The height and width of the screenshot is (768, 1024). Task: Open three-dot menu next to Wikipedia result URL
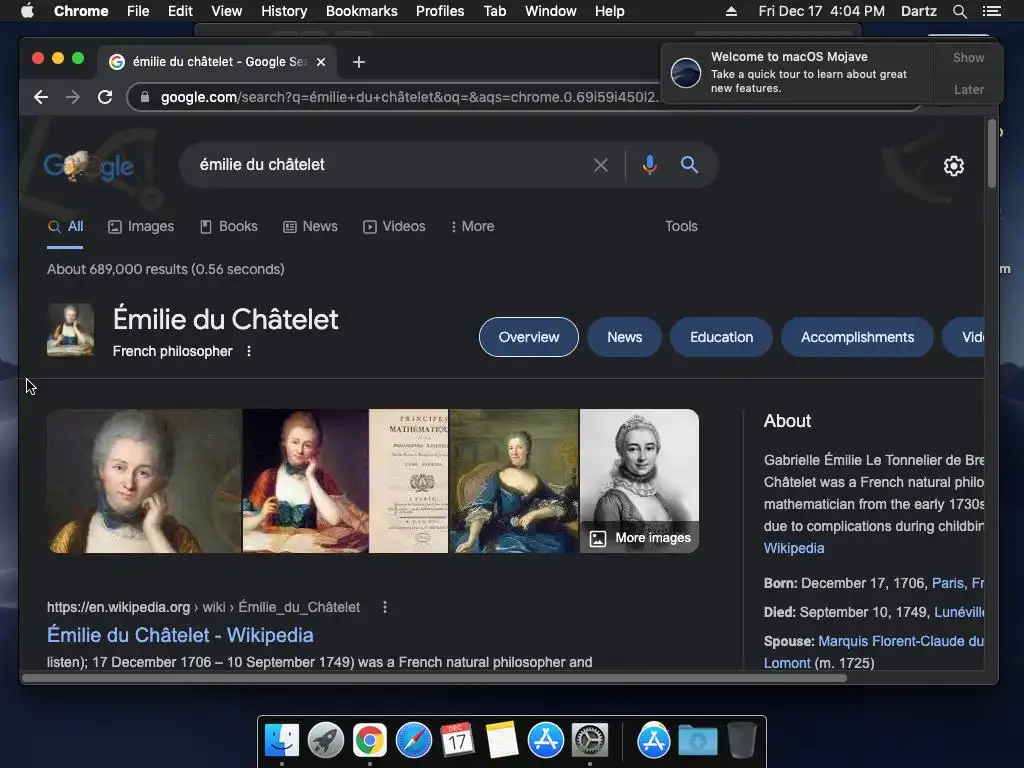(x=385, y=607)
